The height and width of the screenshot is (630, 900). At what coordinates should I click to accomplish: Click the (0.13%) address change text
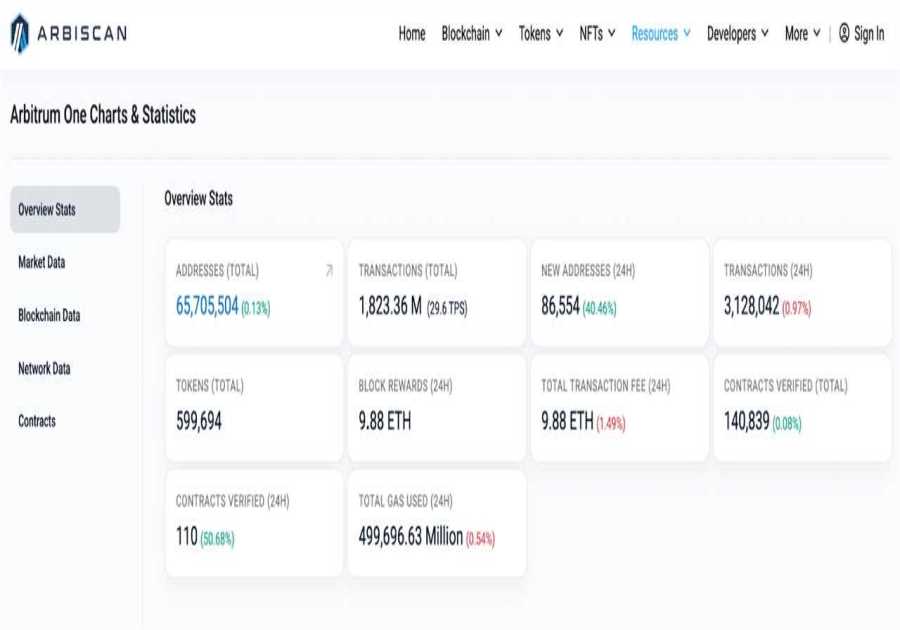tap(255, 309)
